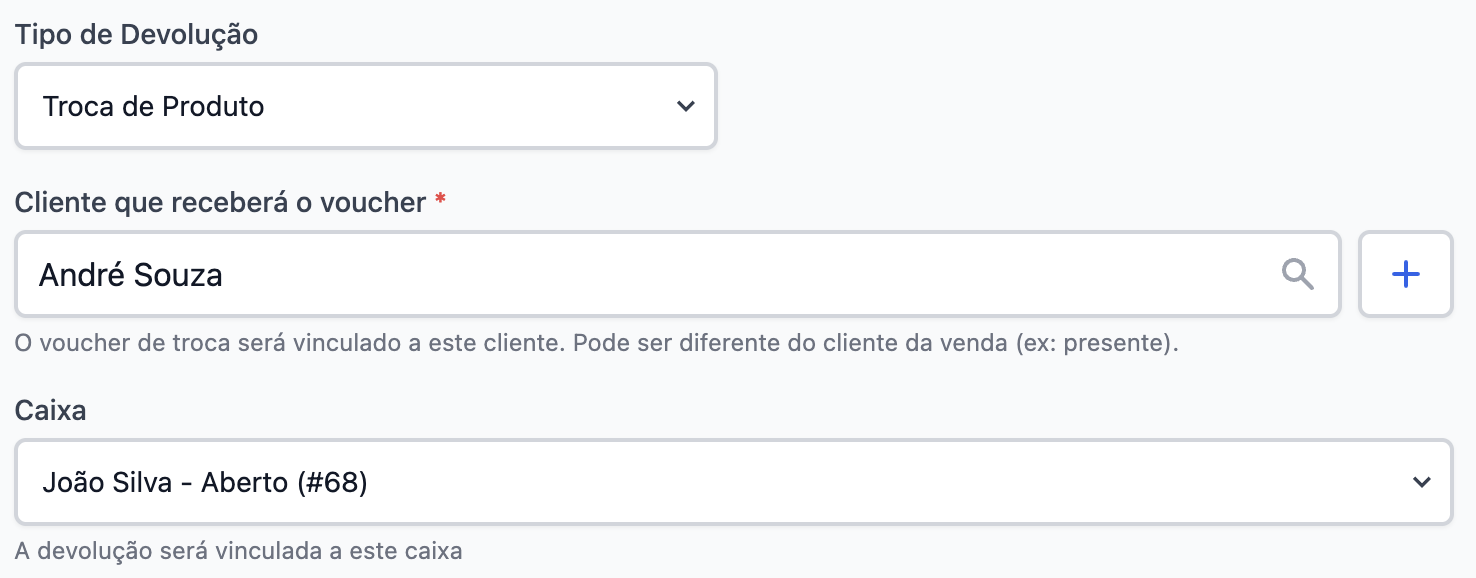Click the chevron arrow of Caixa select
The width and height of the screenshot is (1476, 578).
(x=1421, y=482)
